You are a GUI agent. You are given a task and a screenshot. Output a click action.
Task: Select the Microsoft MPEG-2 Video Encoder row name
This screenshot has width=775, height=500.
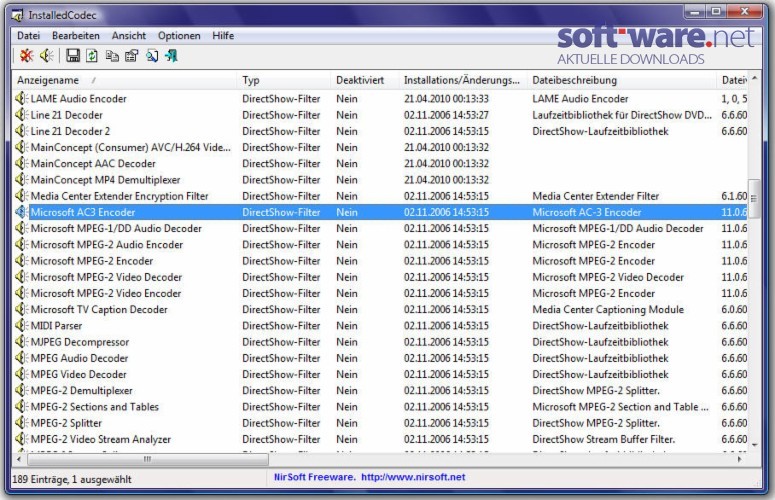[x=106, y=293]
